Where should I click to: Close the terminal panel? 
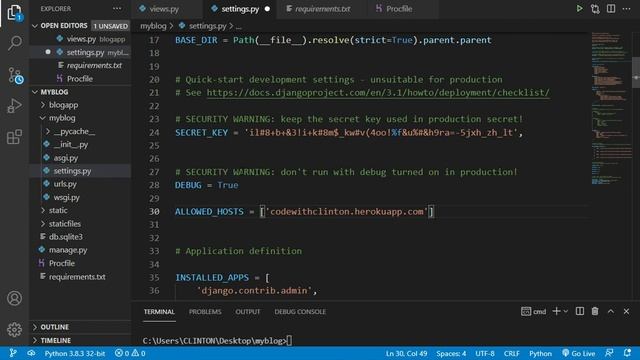627,311
